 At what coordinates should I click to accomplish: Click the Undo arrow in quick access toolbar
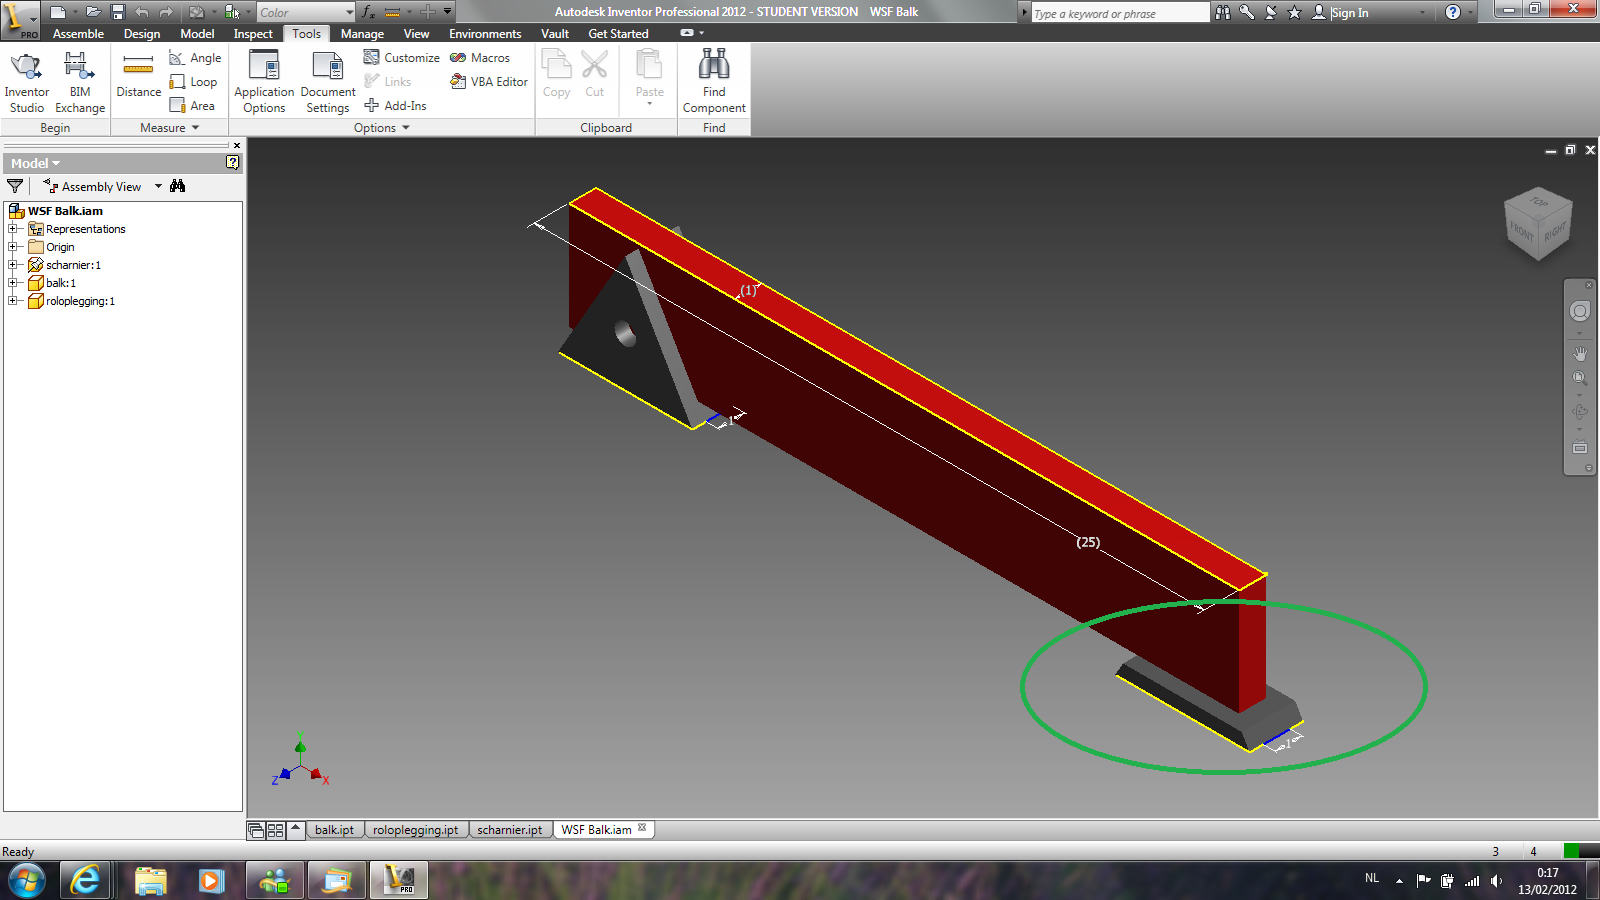(142, 12)
